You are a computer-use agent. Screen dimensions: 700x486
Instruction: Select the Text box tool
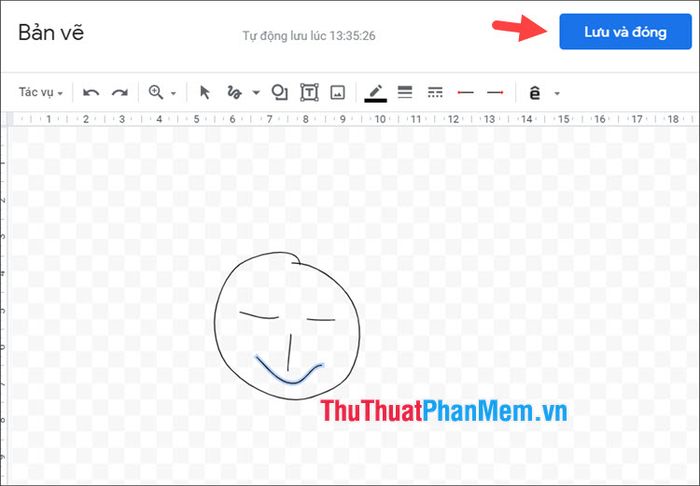(309, 92)
